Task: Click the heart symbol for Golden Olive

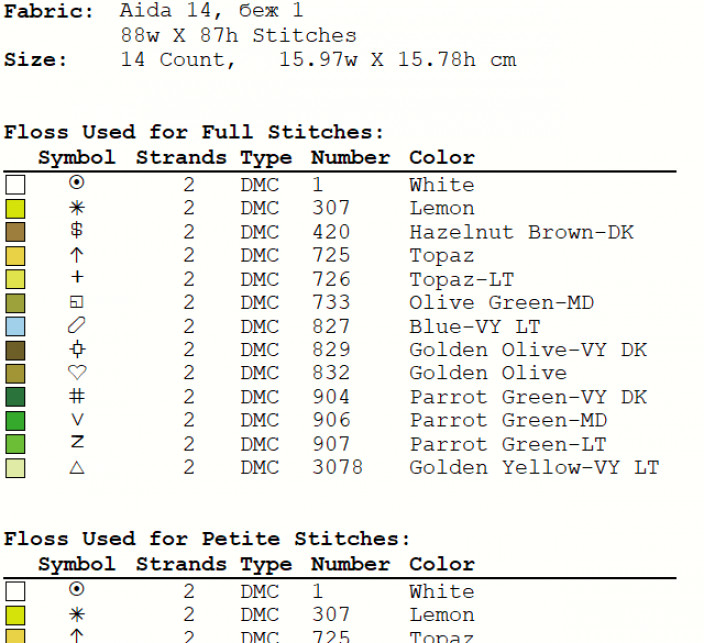Action: 77,372
